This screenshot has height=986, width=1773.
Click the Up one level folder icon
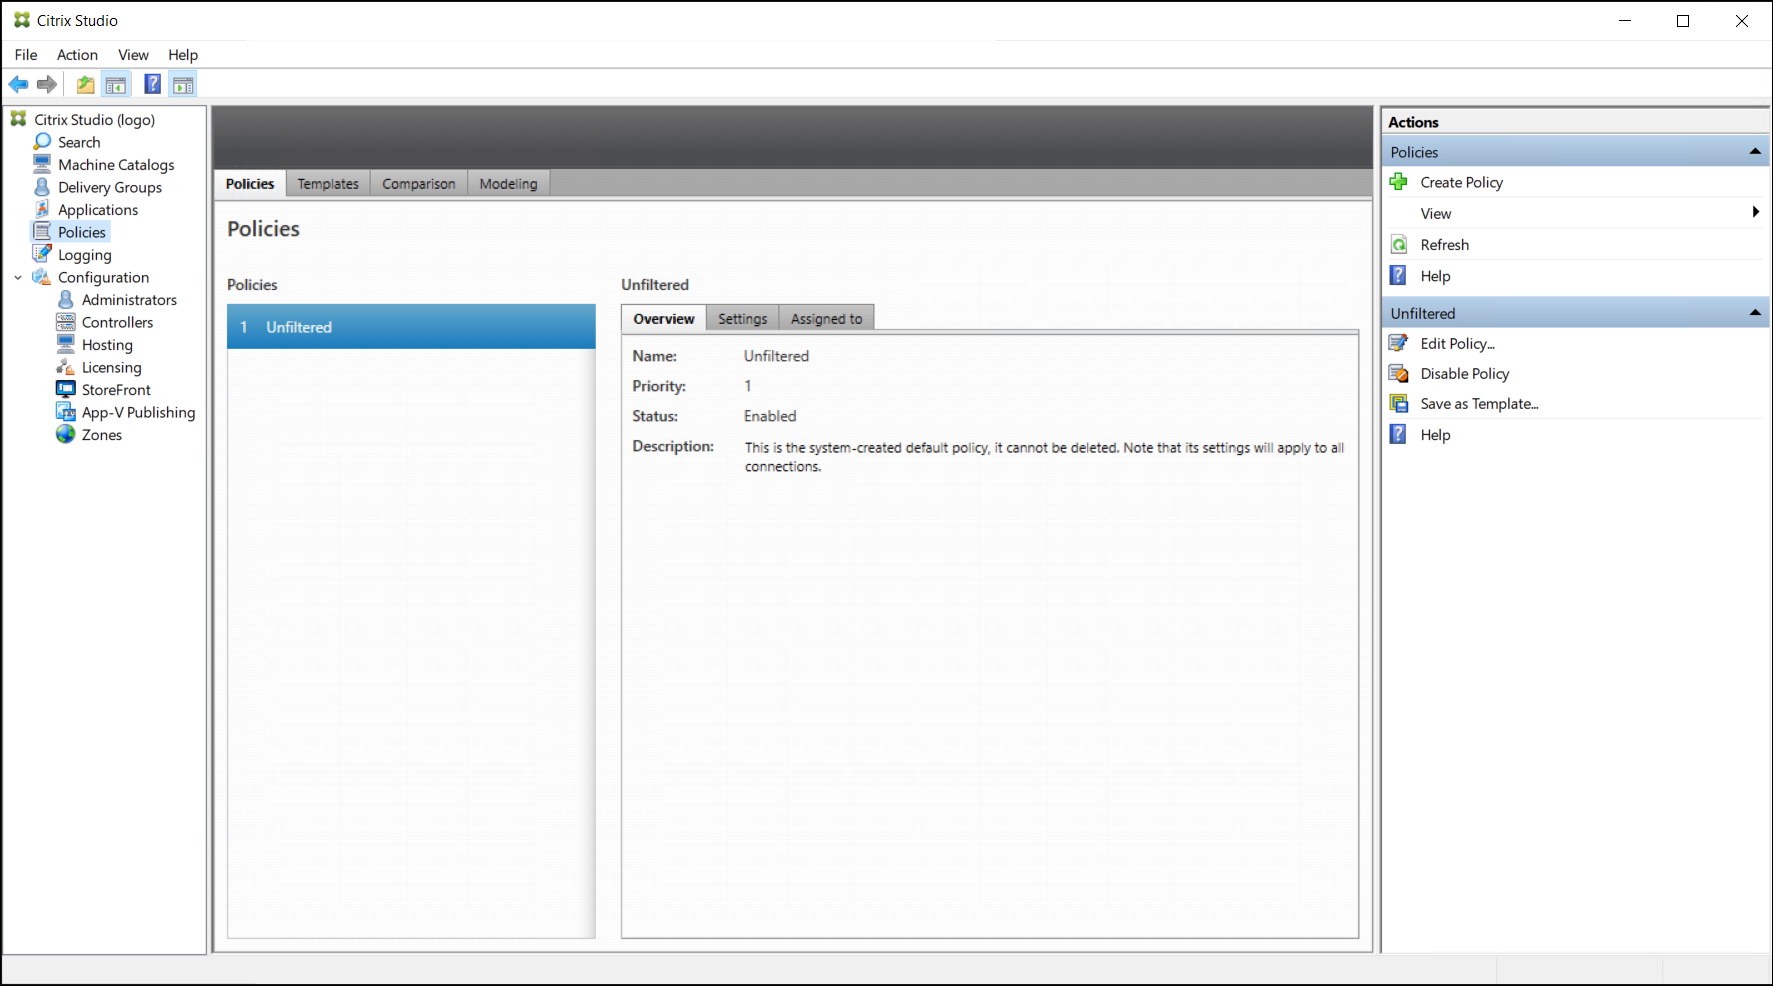pyautogui.click(x=86, y=85)
